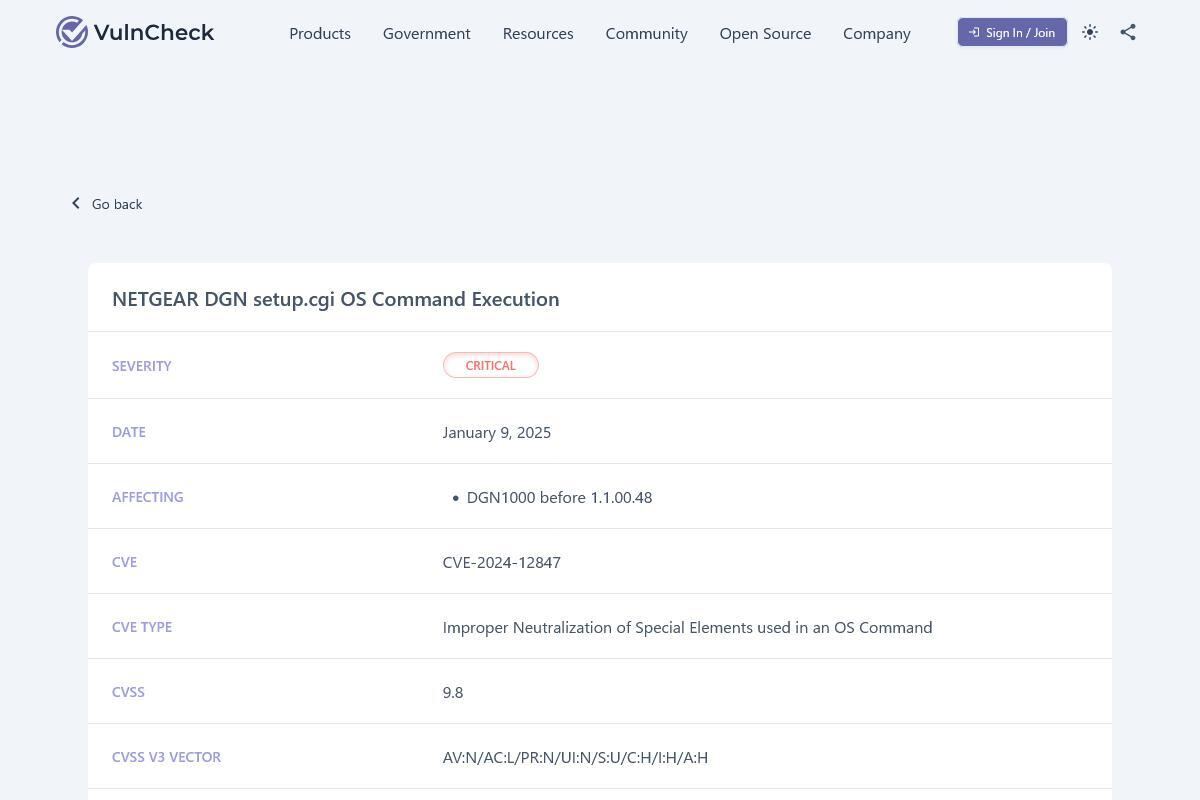Click the SEVERITY row label
The image size is (1200, 800).
pyautogui.click(x=142, y=366)
